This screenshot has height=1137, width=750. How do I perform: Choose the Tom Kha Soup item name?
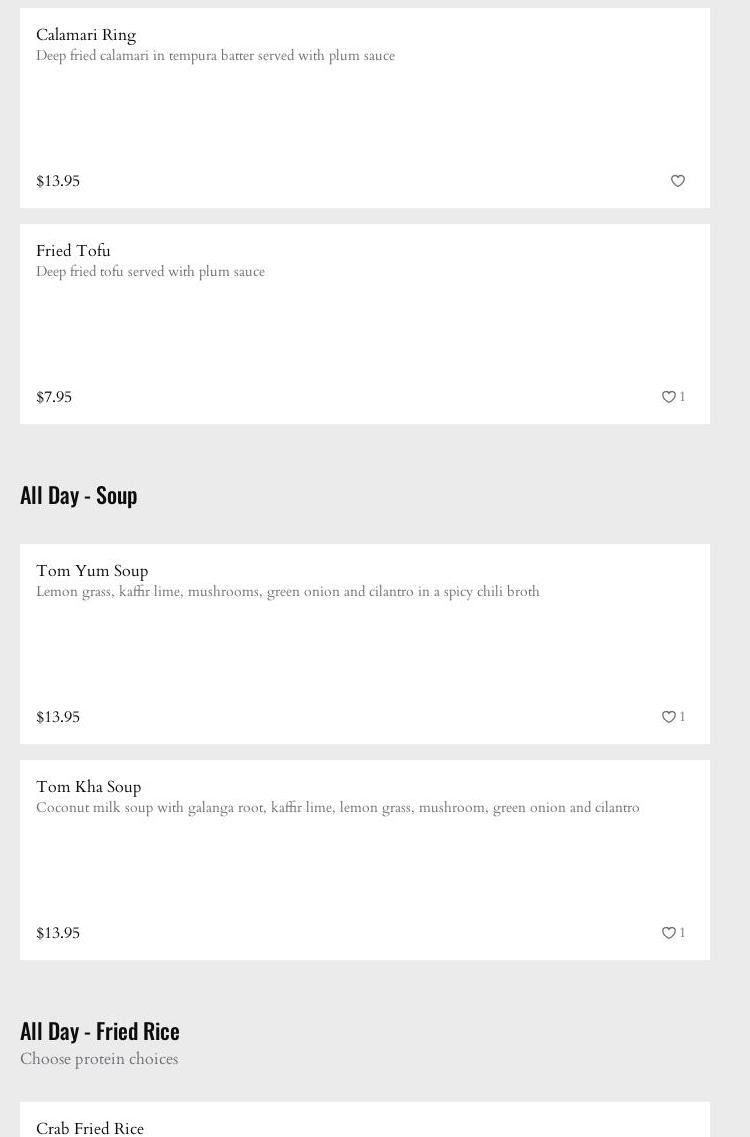pos(88,787)
